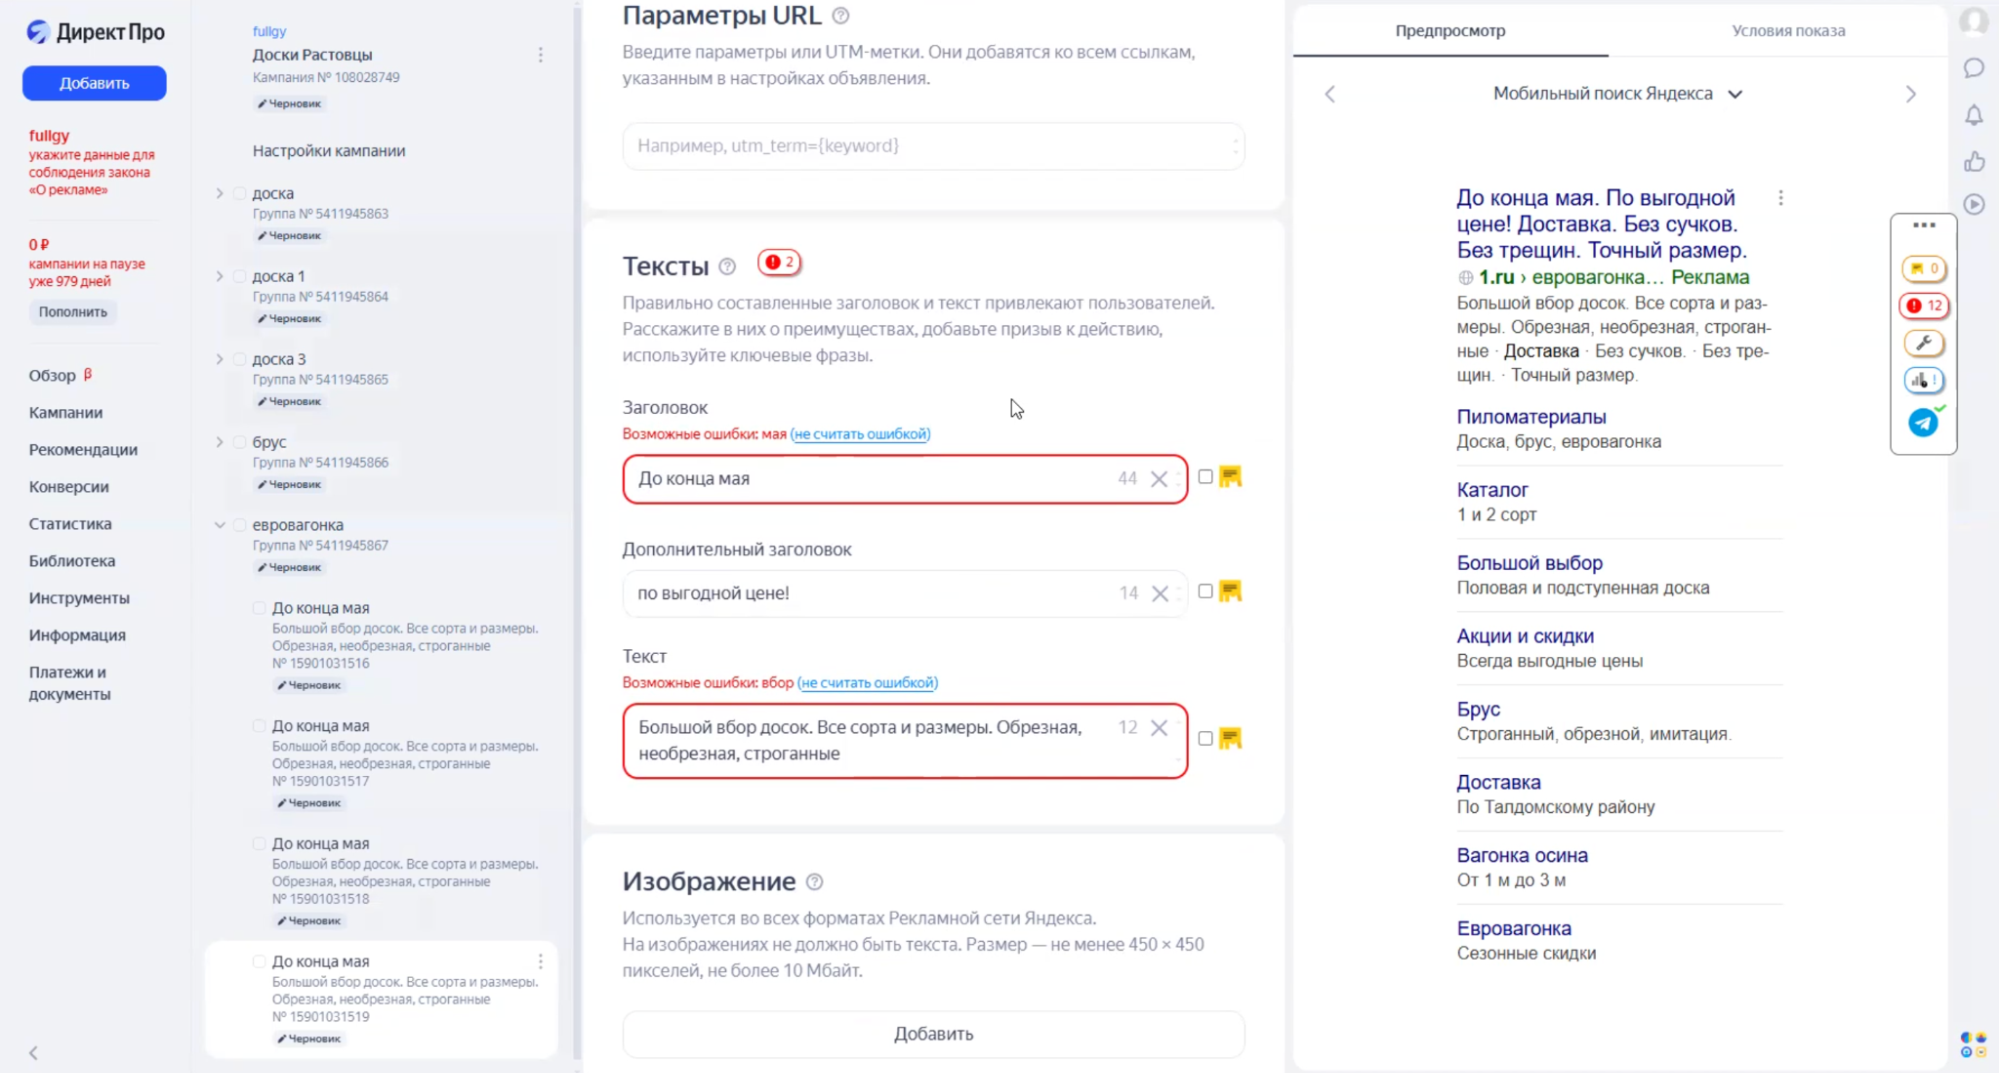Go to the previous preview format
Viewport: 1999px width, 1073px height.
[1330, 94]
